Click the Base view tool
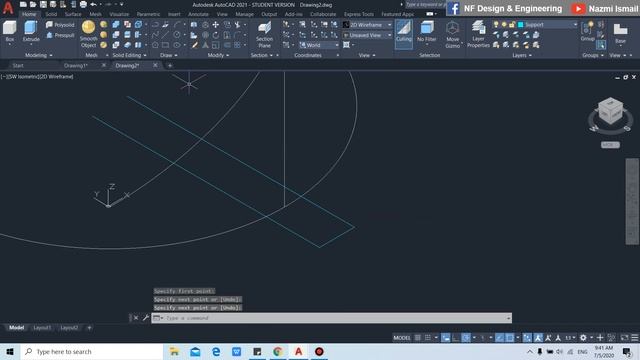This screenshot has width=640, height=360. tap(620, 33)
